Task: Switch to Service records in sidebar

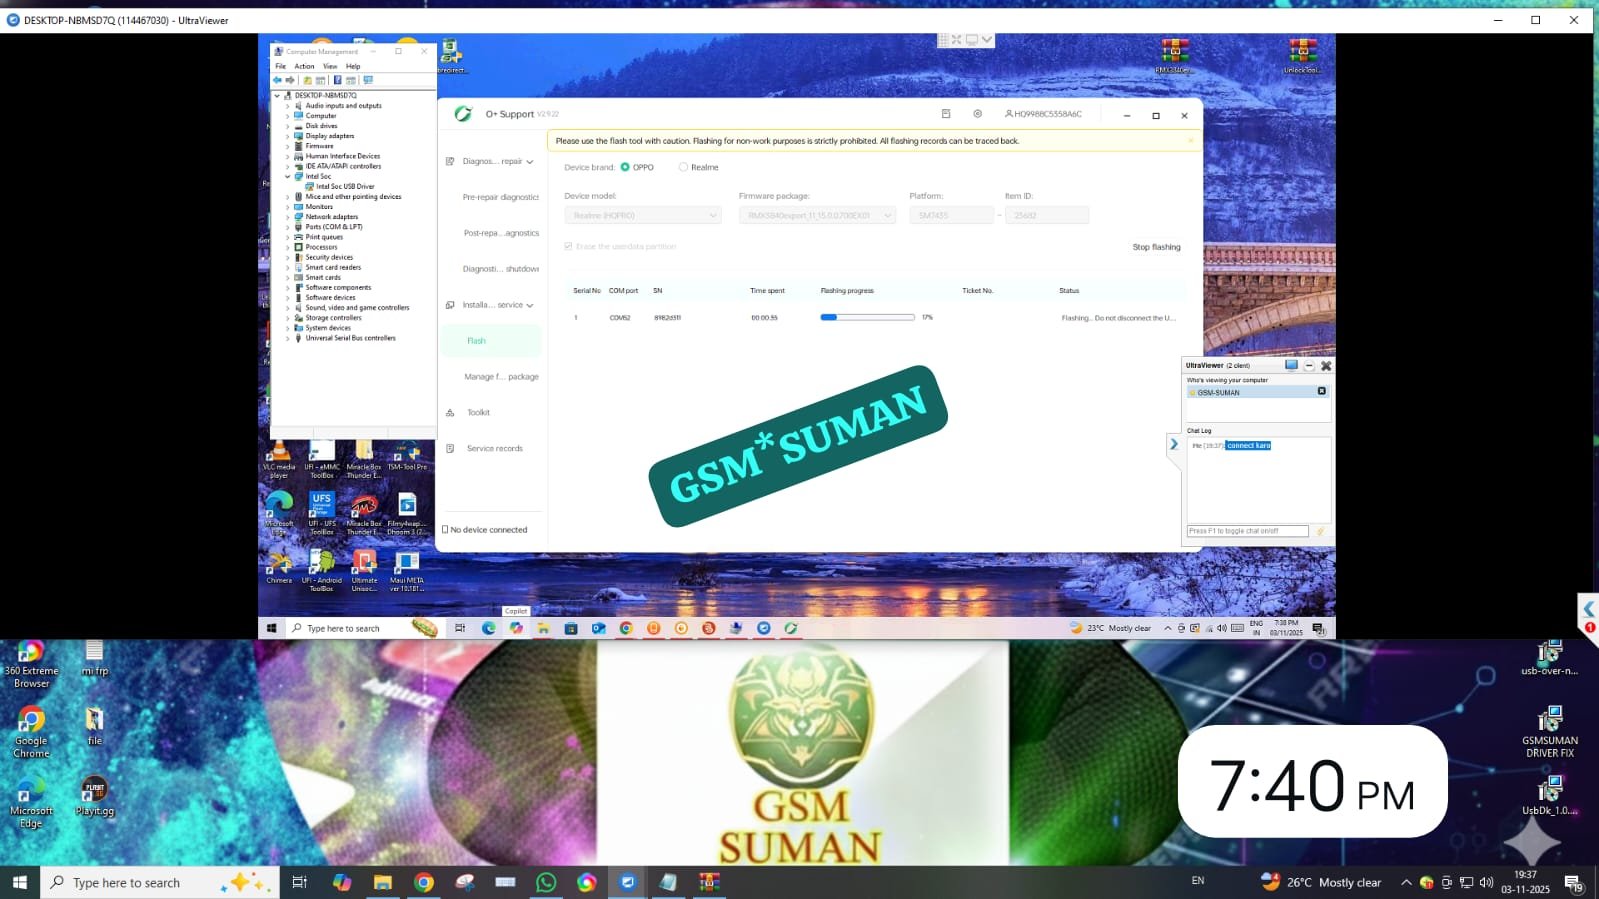Action: point(494,448)
